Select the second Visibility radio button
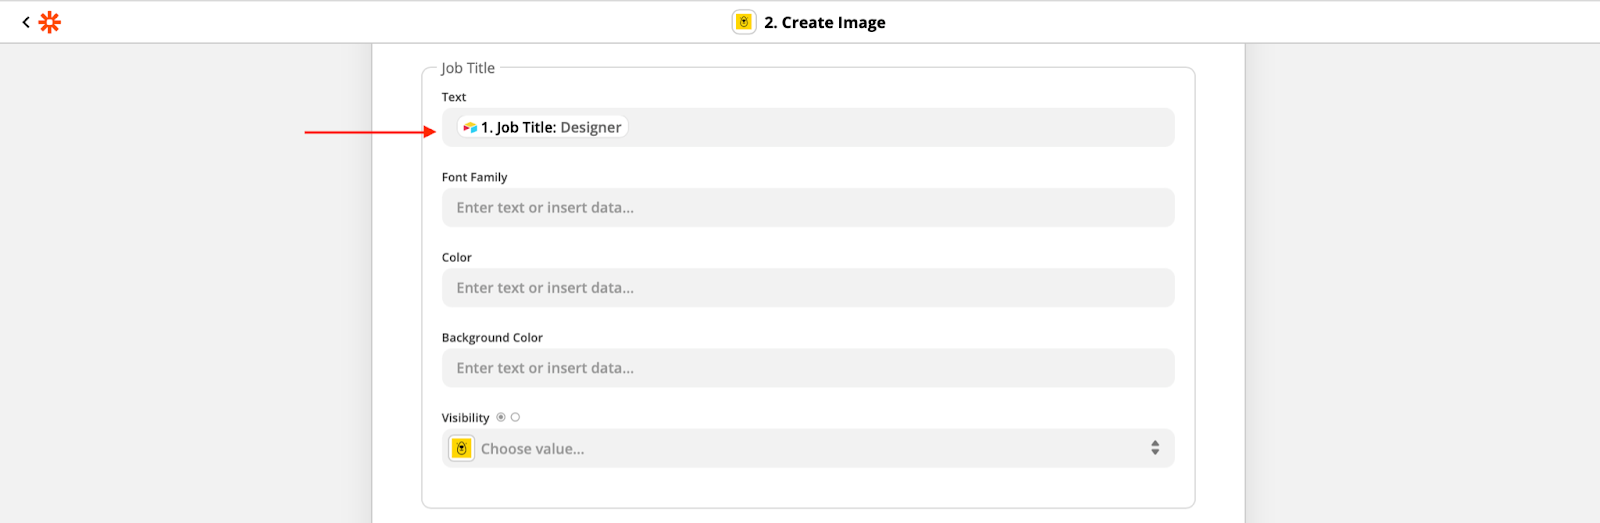This screenshot has width=1600, height=523. coord(515,417)
